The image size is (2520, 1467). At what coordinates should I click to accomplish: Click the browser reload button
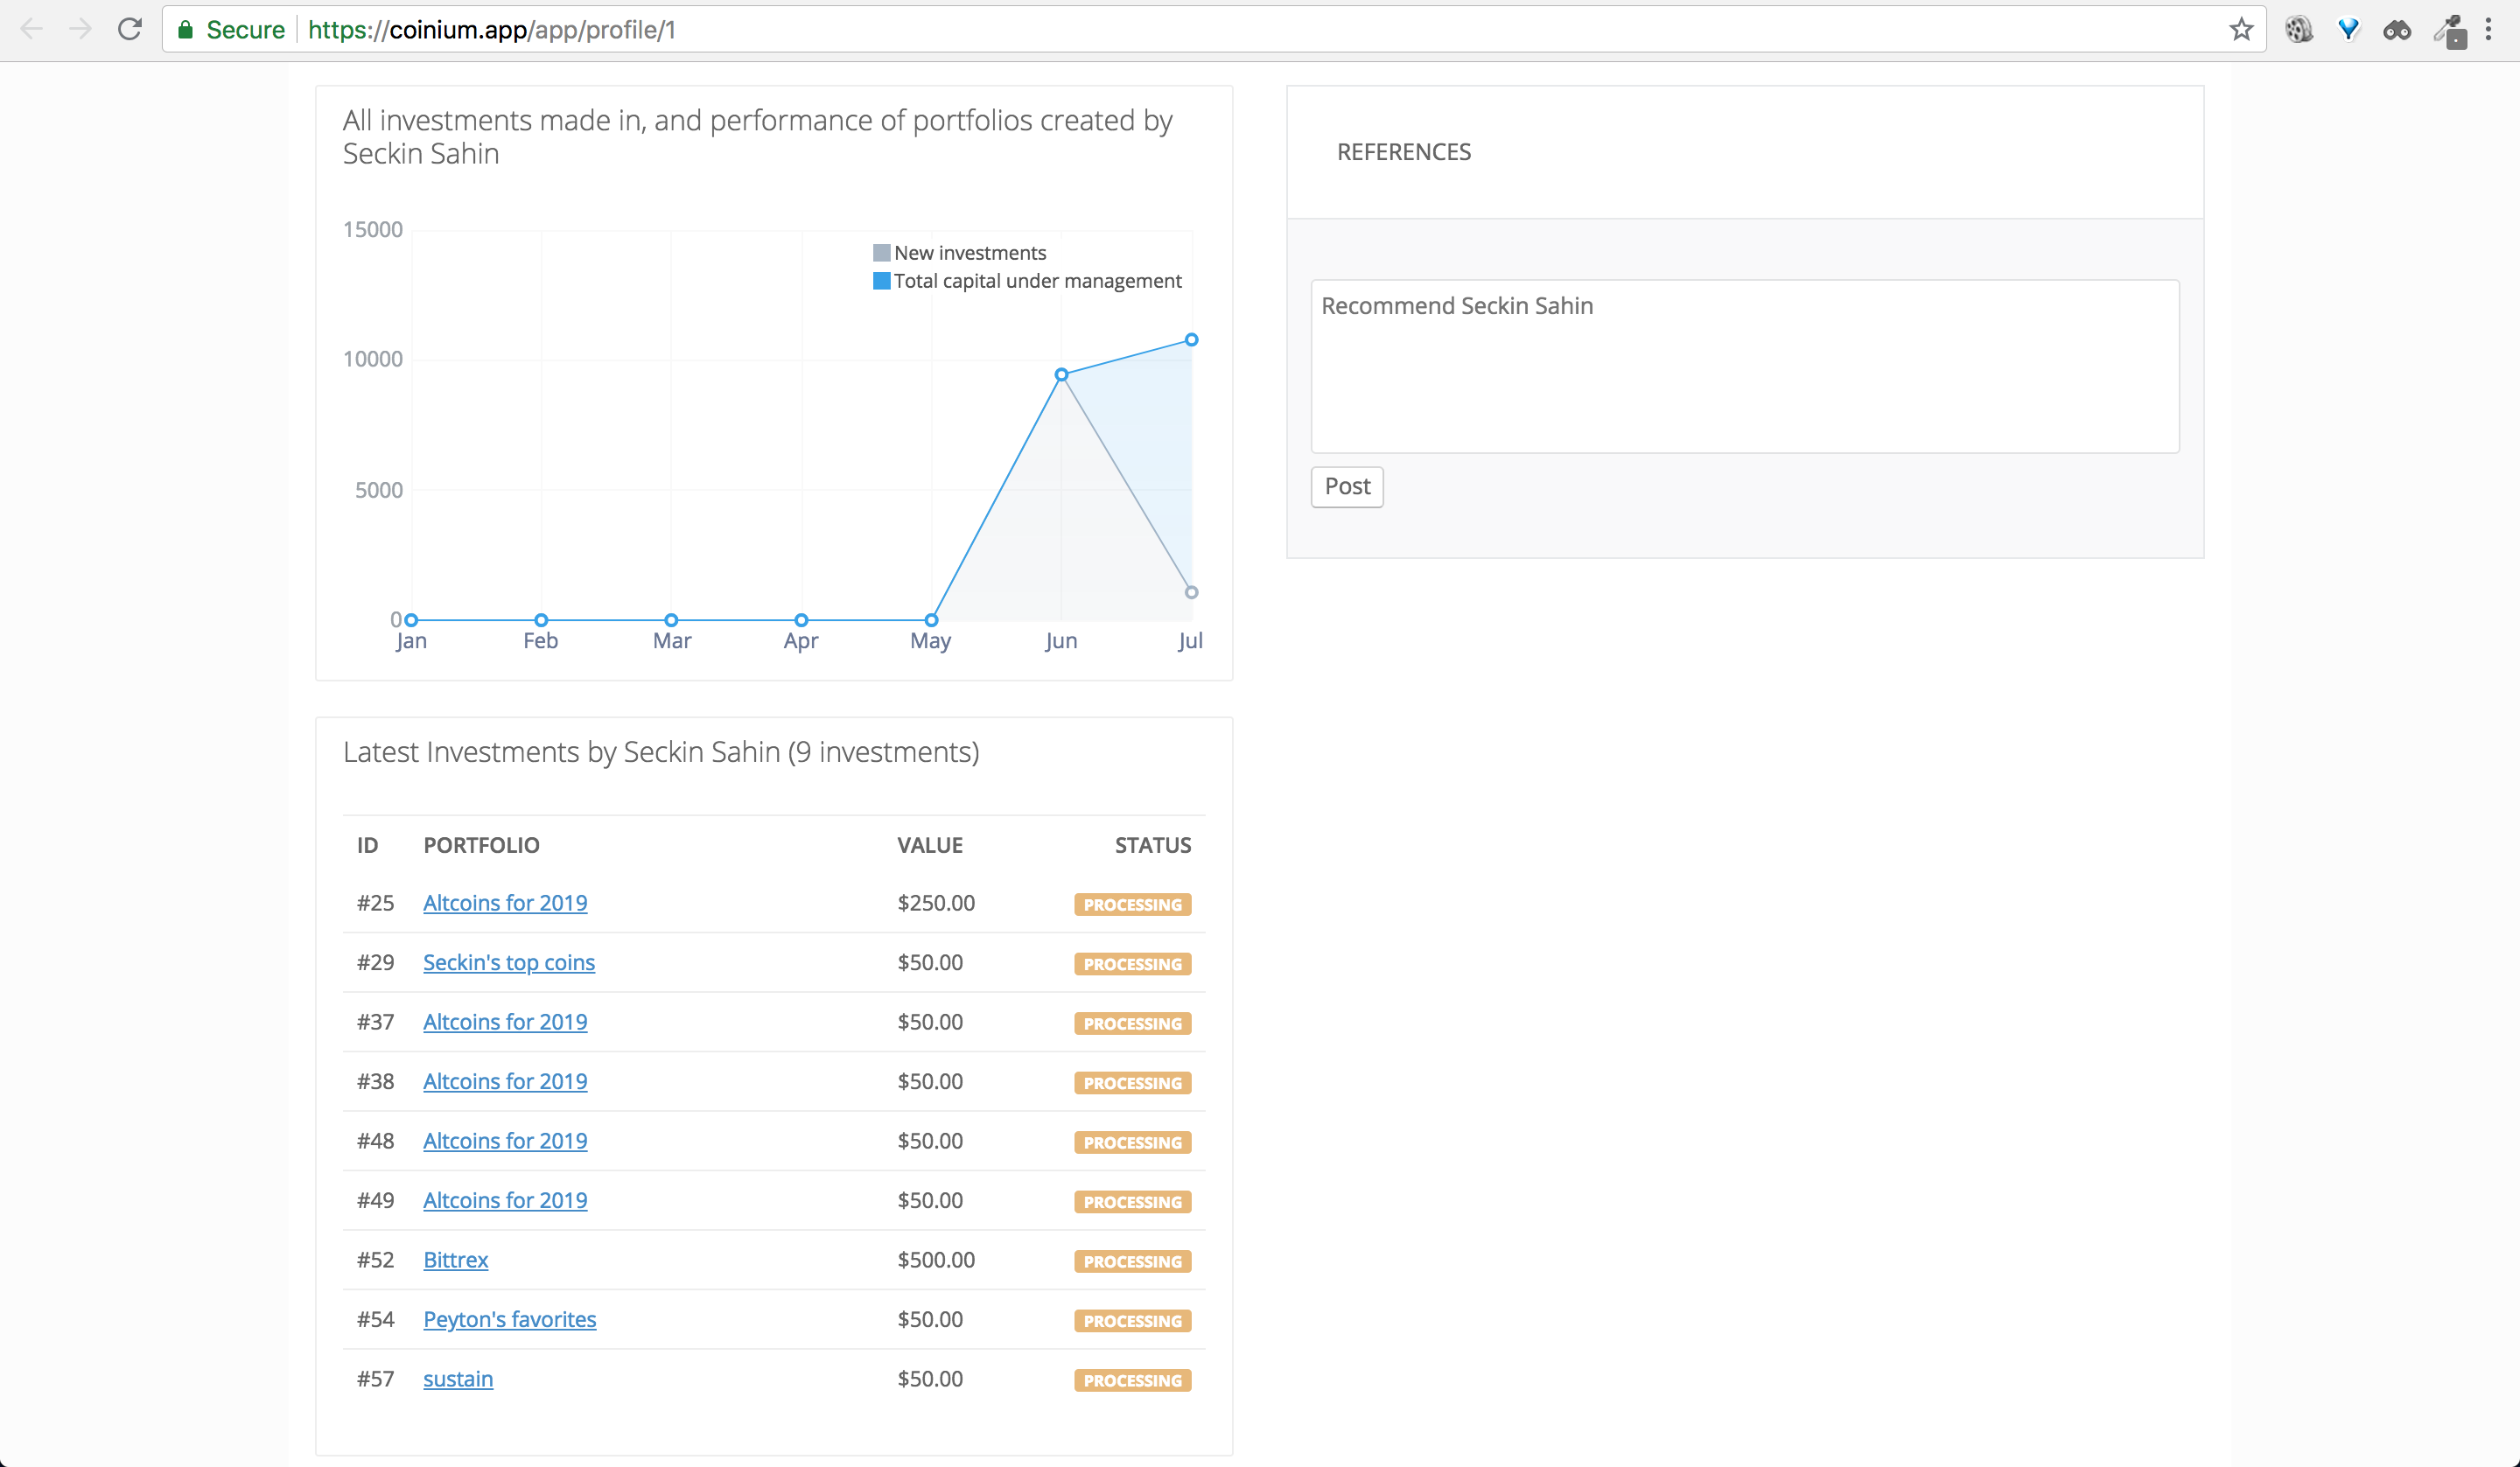(129, 29)
